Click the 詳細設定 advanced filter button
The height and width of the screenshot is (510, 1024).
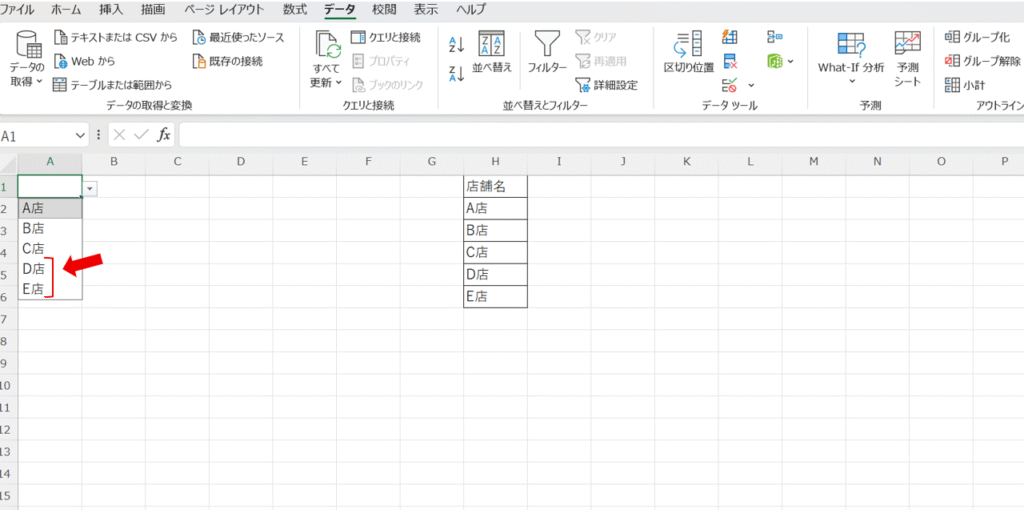coord(606,85)
